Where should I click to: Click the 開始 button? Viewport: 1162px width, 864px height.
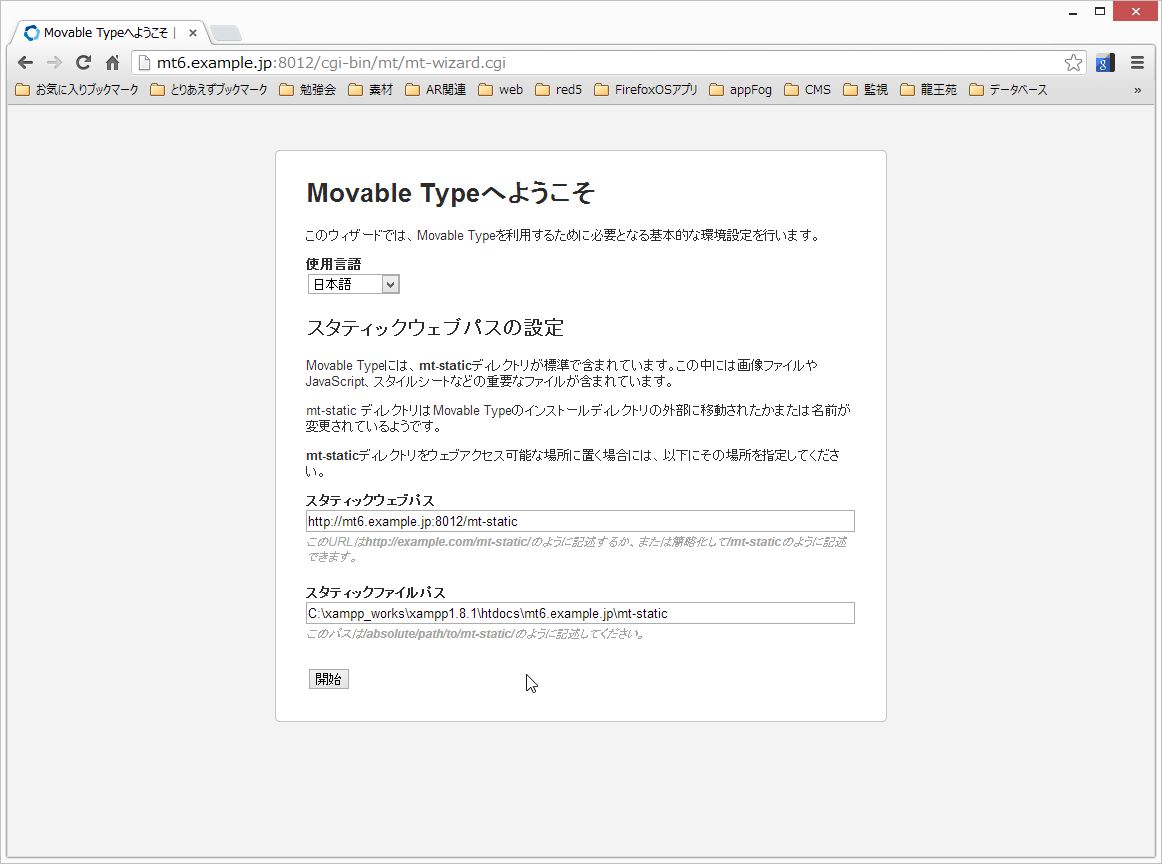(328, 679)
